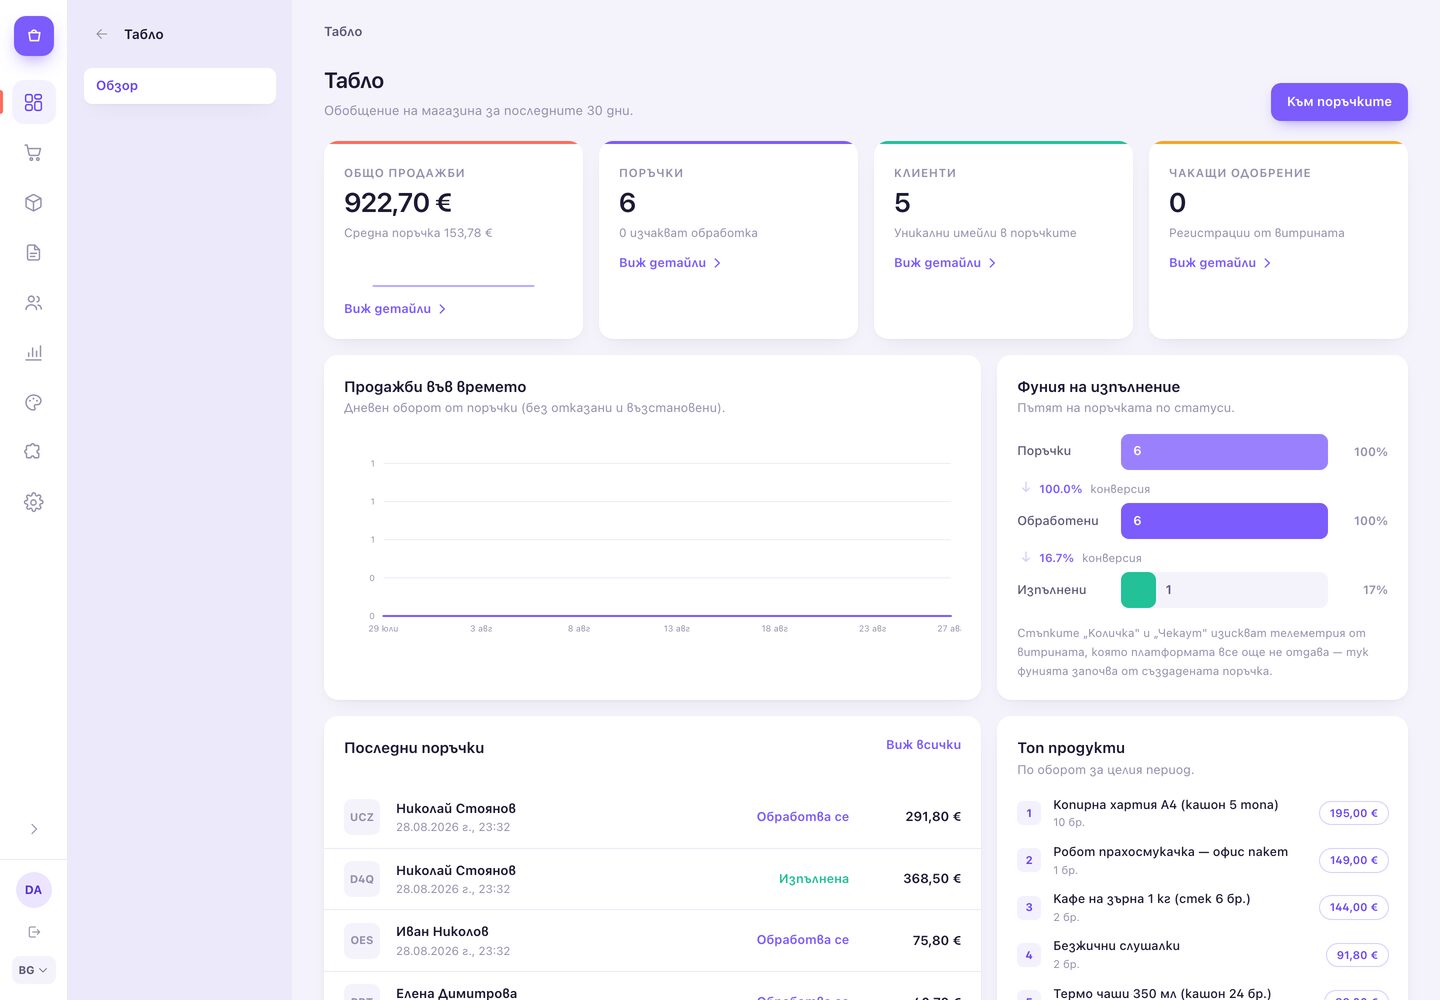Open the D4Q order row by Николай Стоянов
The image size is (1440, 1000).
(x=652, y=879)
